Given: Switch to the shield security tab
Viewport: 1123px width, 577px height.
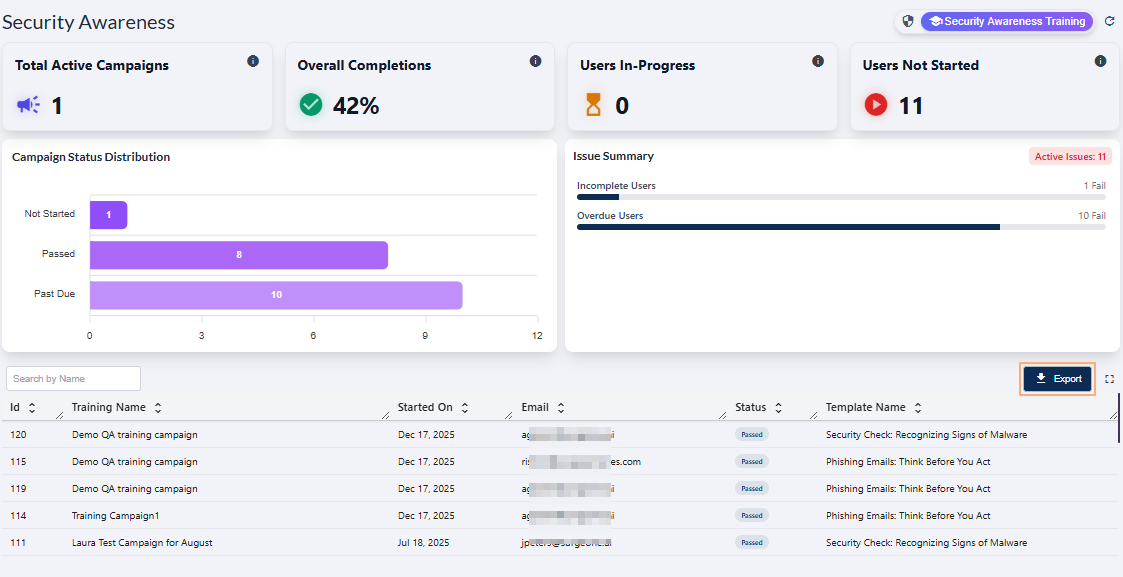Looking at the screenshot, I should click(908, 21).
